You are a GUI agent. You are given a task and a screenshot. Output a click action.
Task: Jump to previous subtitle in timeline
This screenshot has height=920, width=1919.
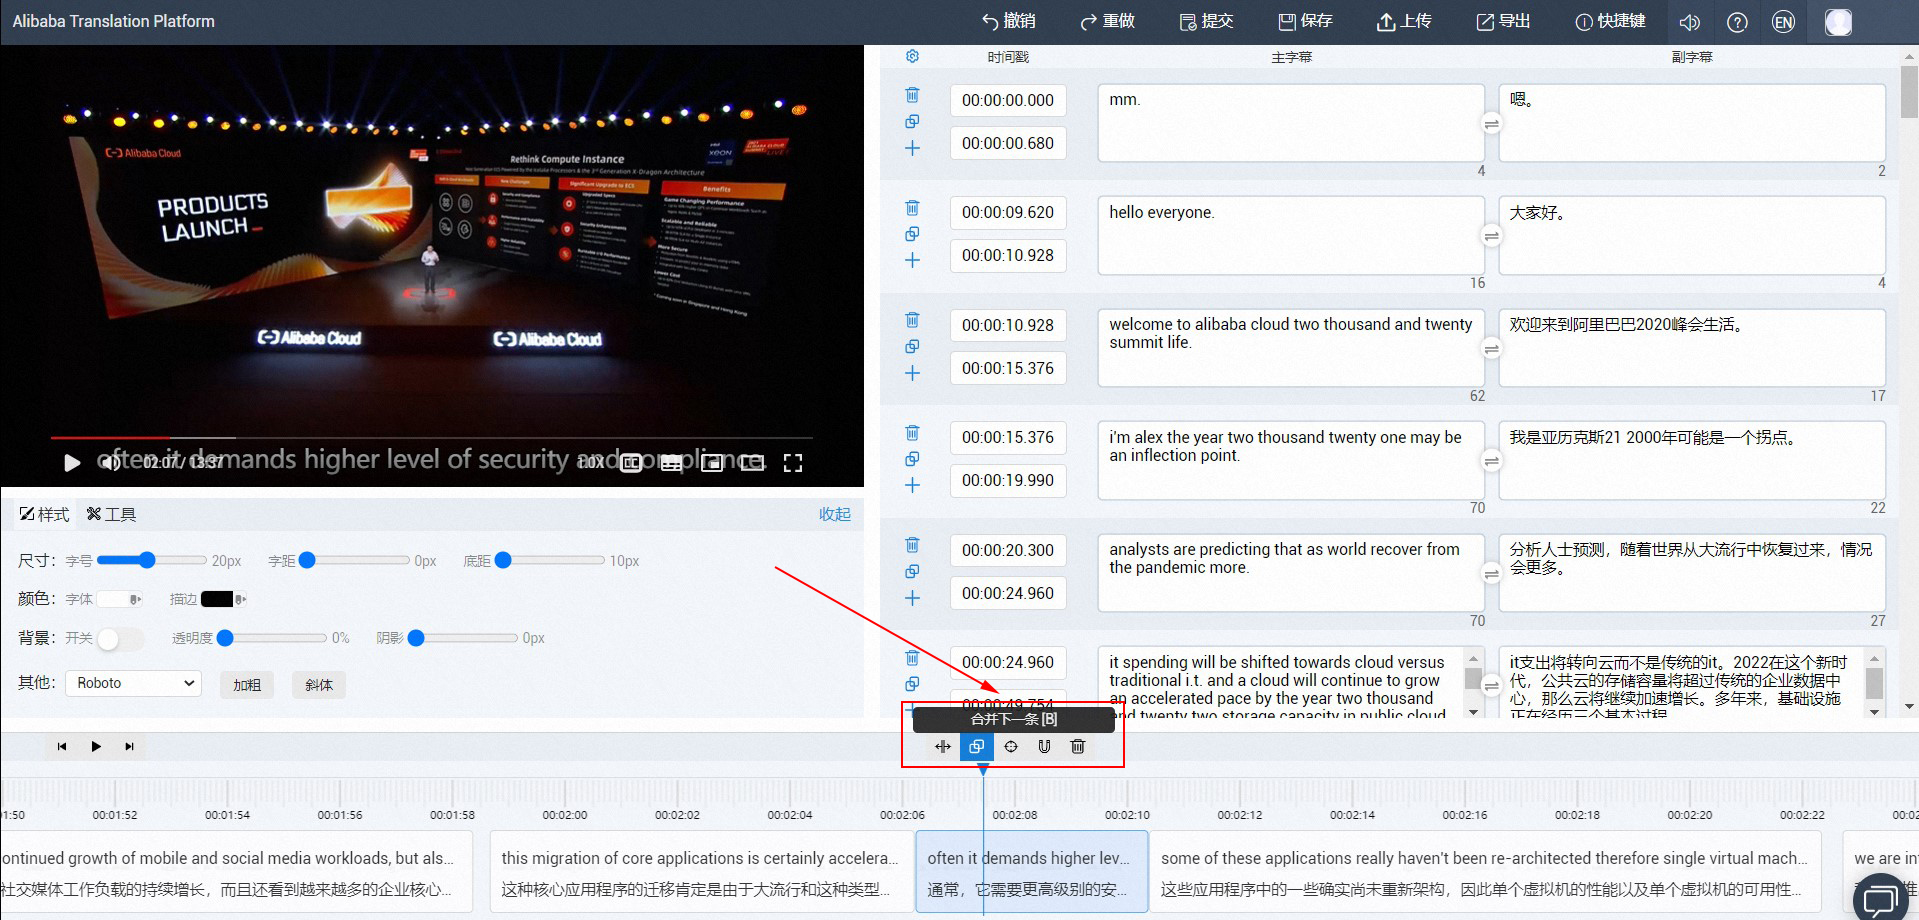click(x=62, y=746)
